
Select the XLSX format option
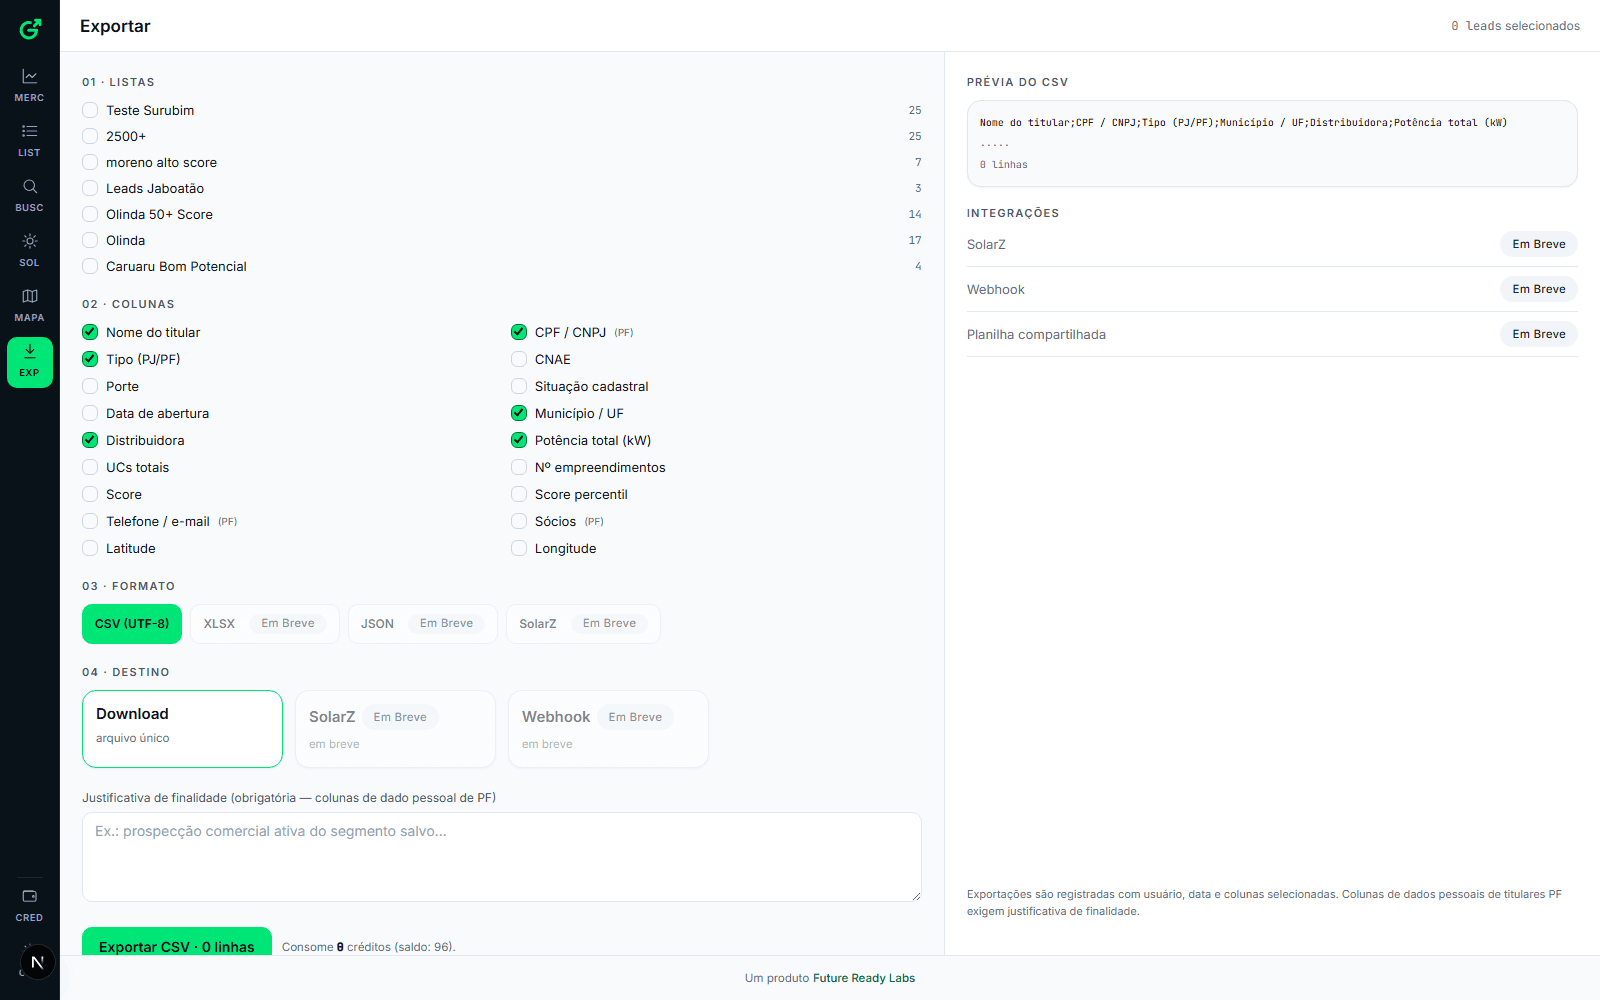265,624
